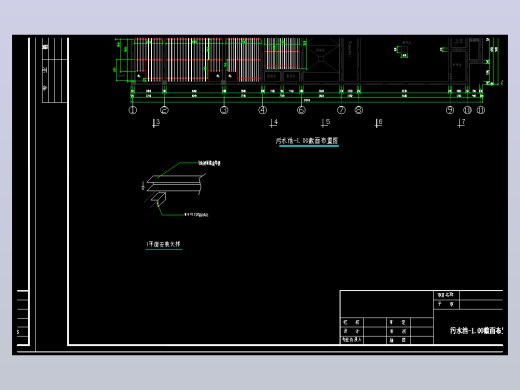The width and height of the screenshot is (520, 390).
Task: Click axis bubble 7
Action: pos(341,110)
